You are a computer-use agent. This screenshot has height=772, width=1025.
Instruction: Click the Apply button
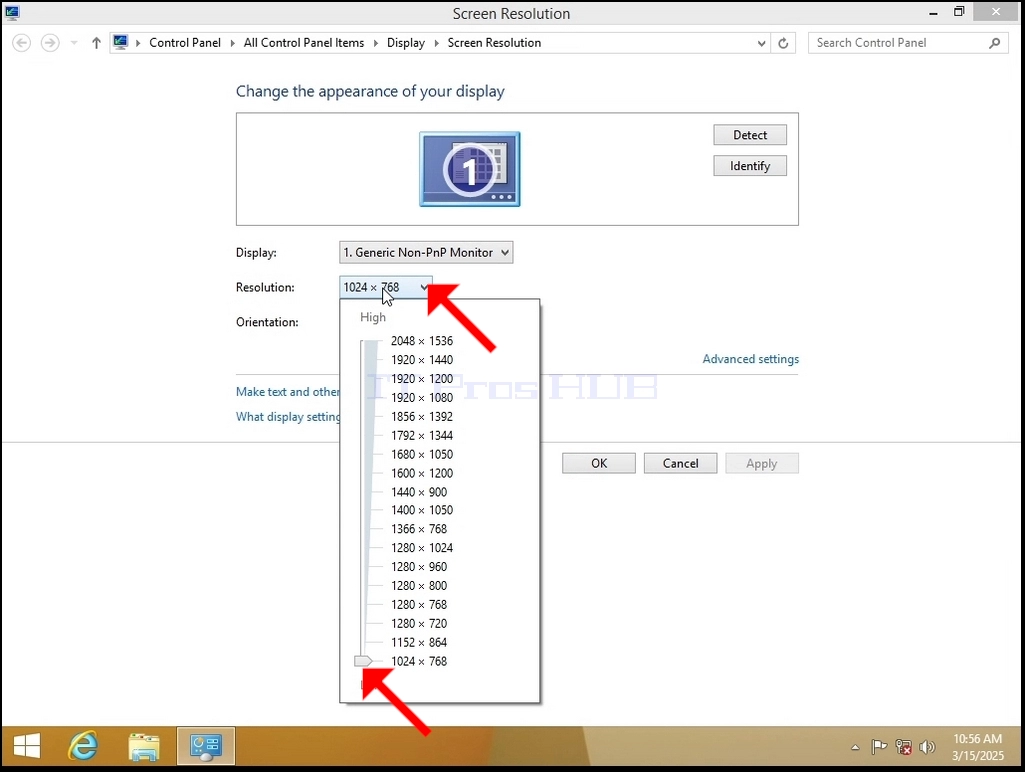[x=762, y=463]
